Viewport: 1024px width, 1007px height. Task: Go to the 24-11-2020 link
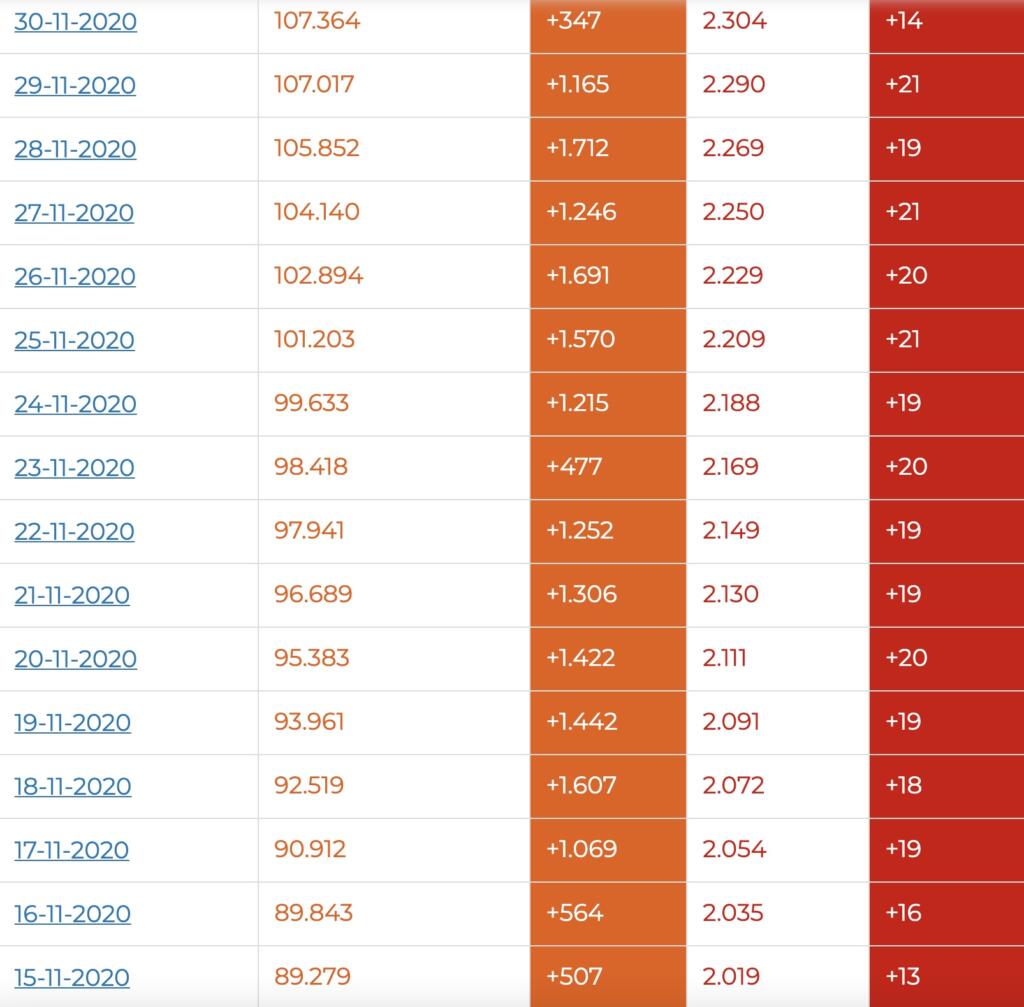(75, 404)
